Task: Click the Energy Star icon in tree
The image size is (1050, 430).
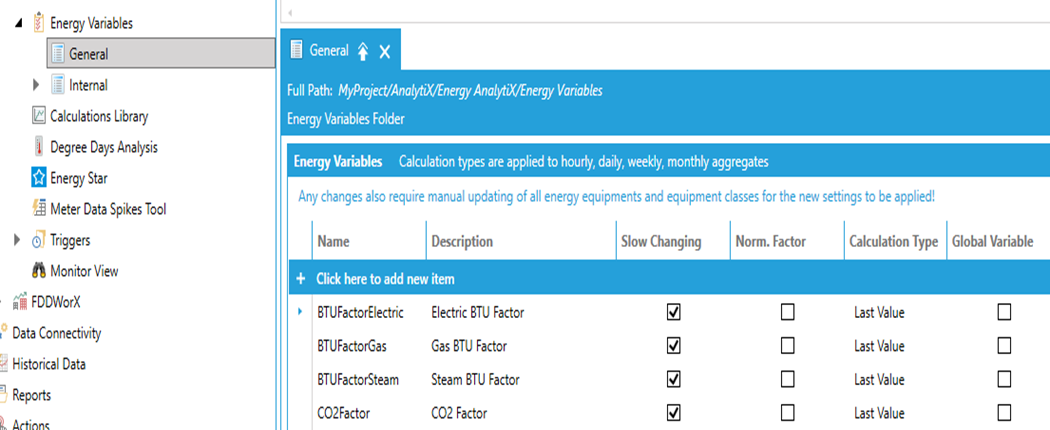Action: coord(39,178)
